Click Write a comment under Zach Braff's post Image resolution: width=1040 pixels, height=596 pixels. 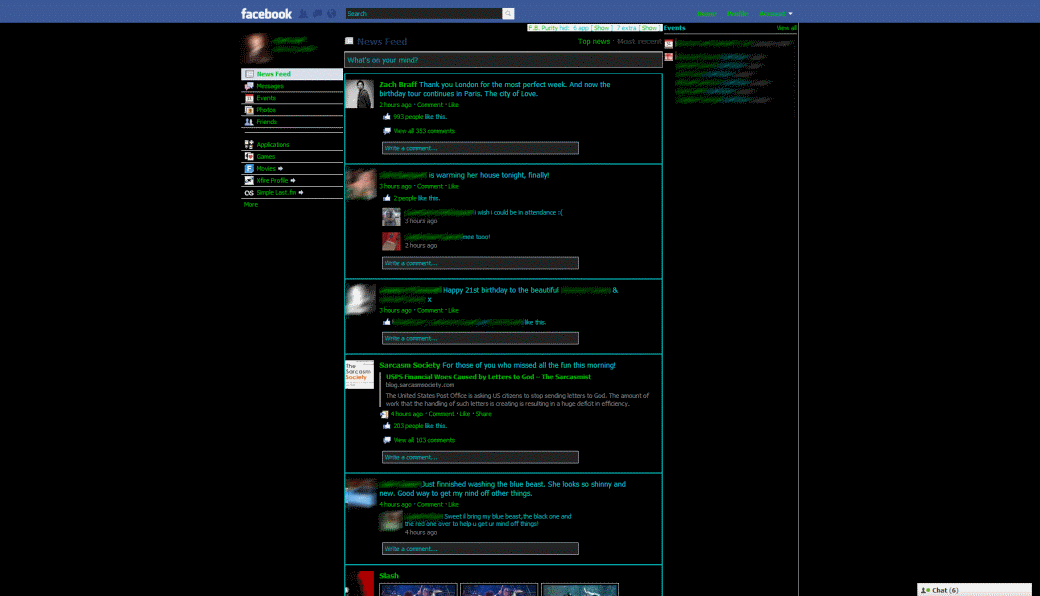[480, 148]
